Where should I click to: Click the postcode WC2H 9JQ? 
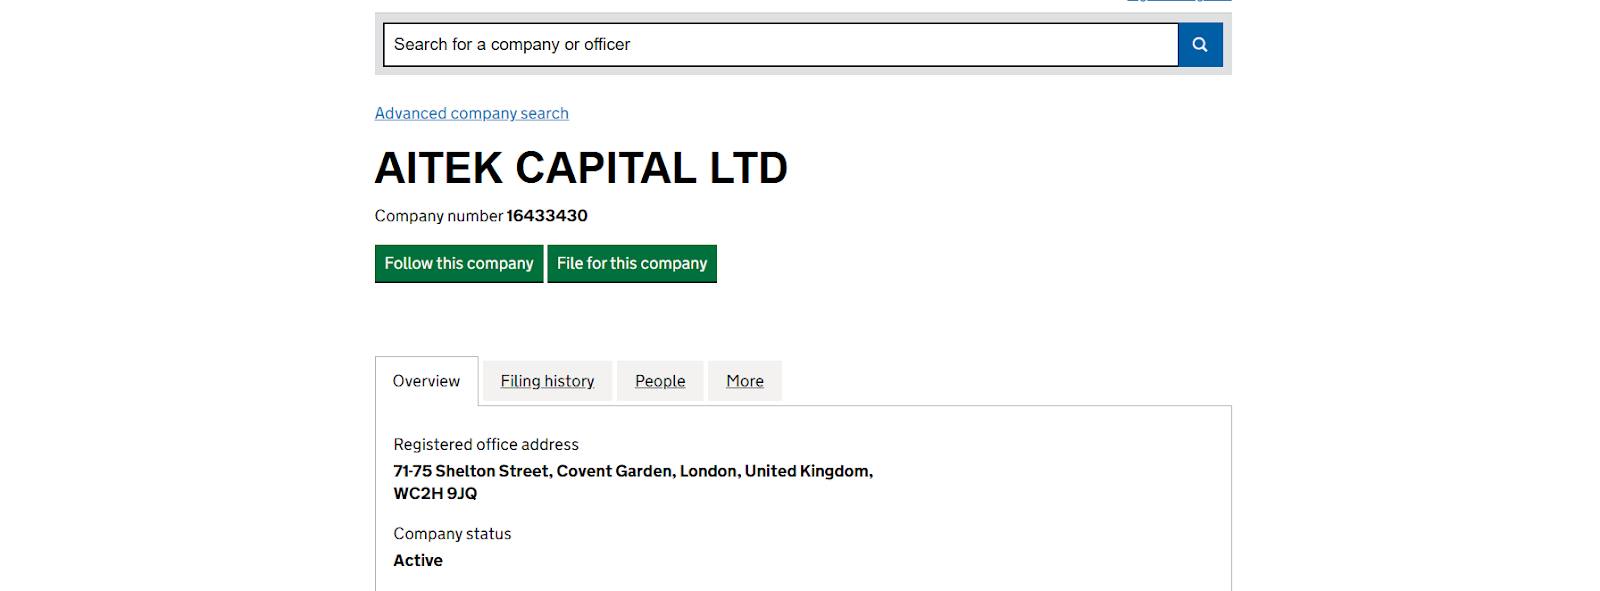[435, 494]
